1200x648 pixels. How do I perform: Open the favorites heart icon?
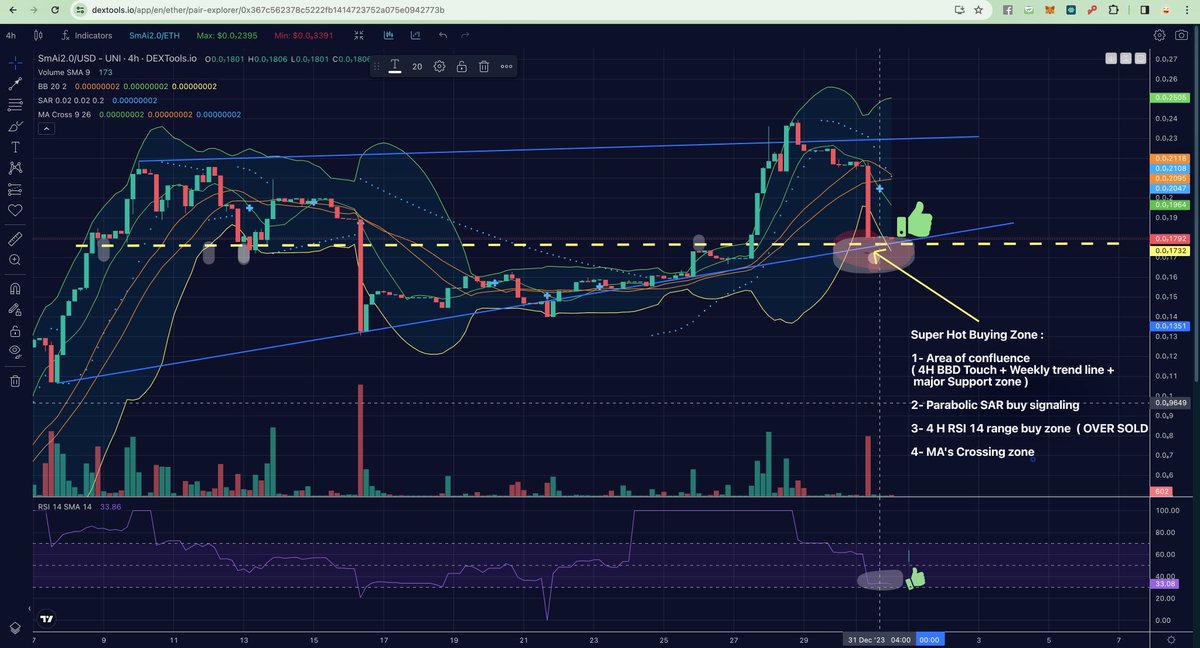[x=14, y=211]
